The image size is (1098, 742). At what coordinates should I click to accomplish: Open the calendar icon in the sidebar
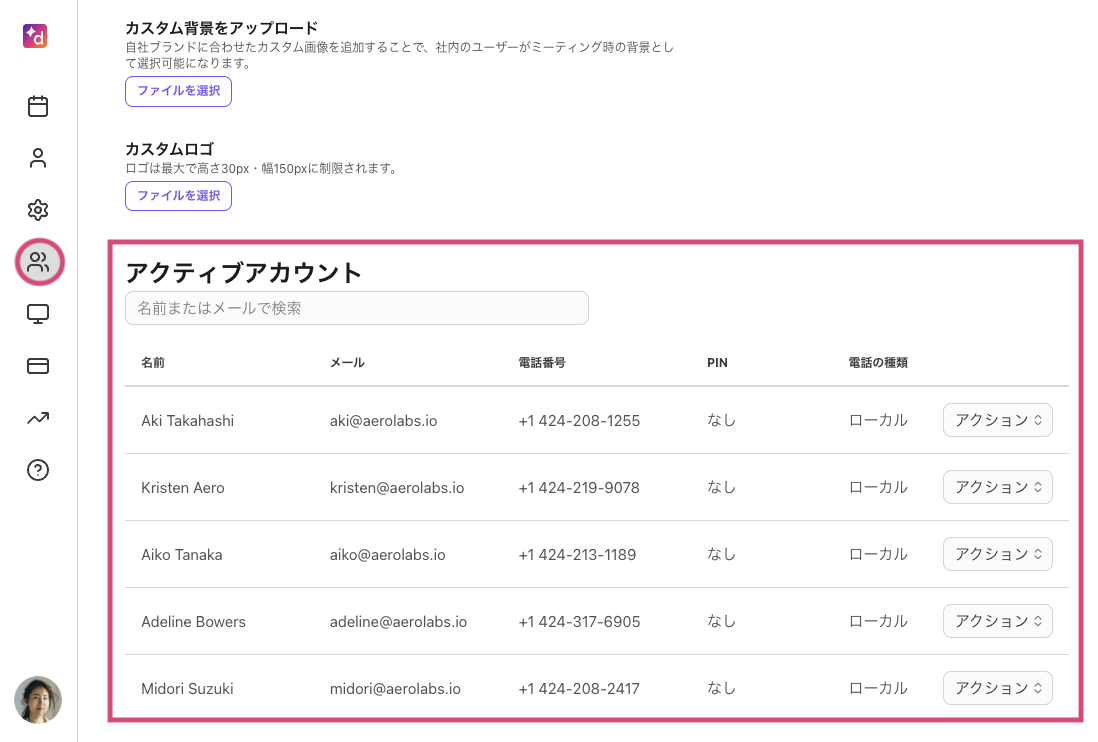(x=38, y=106)
